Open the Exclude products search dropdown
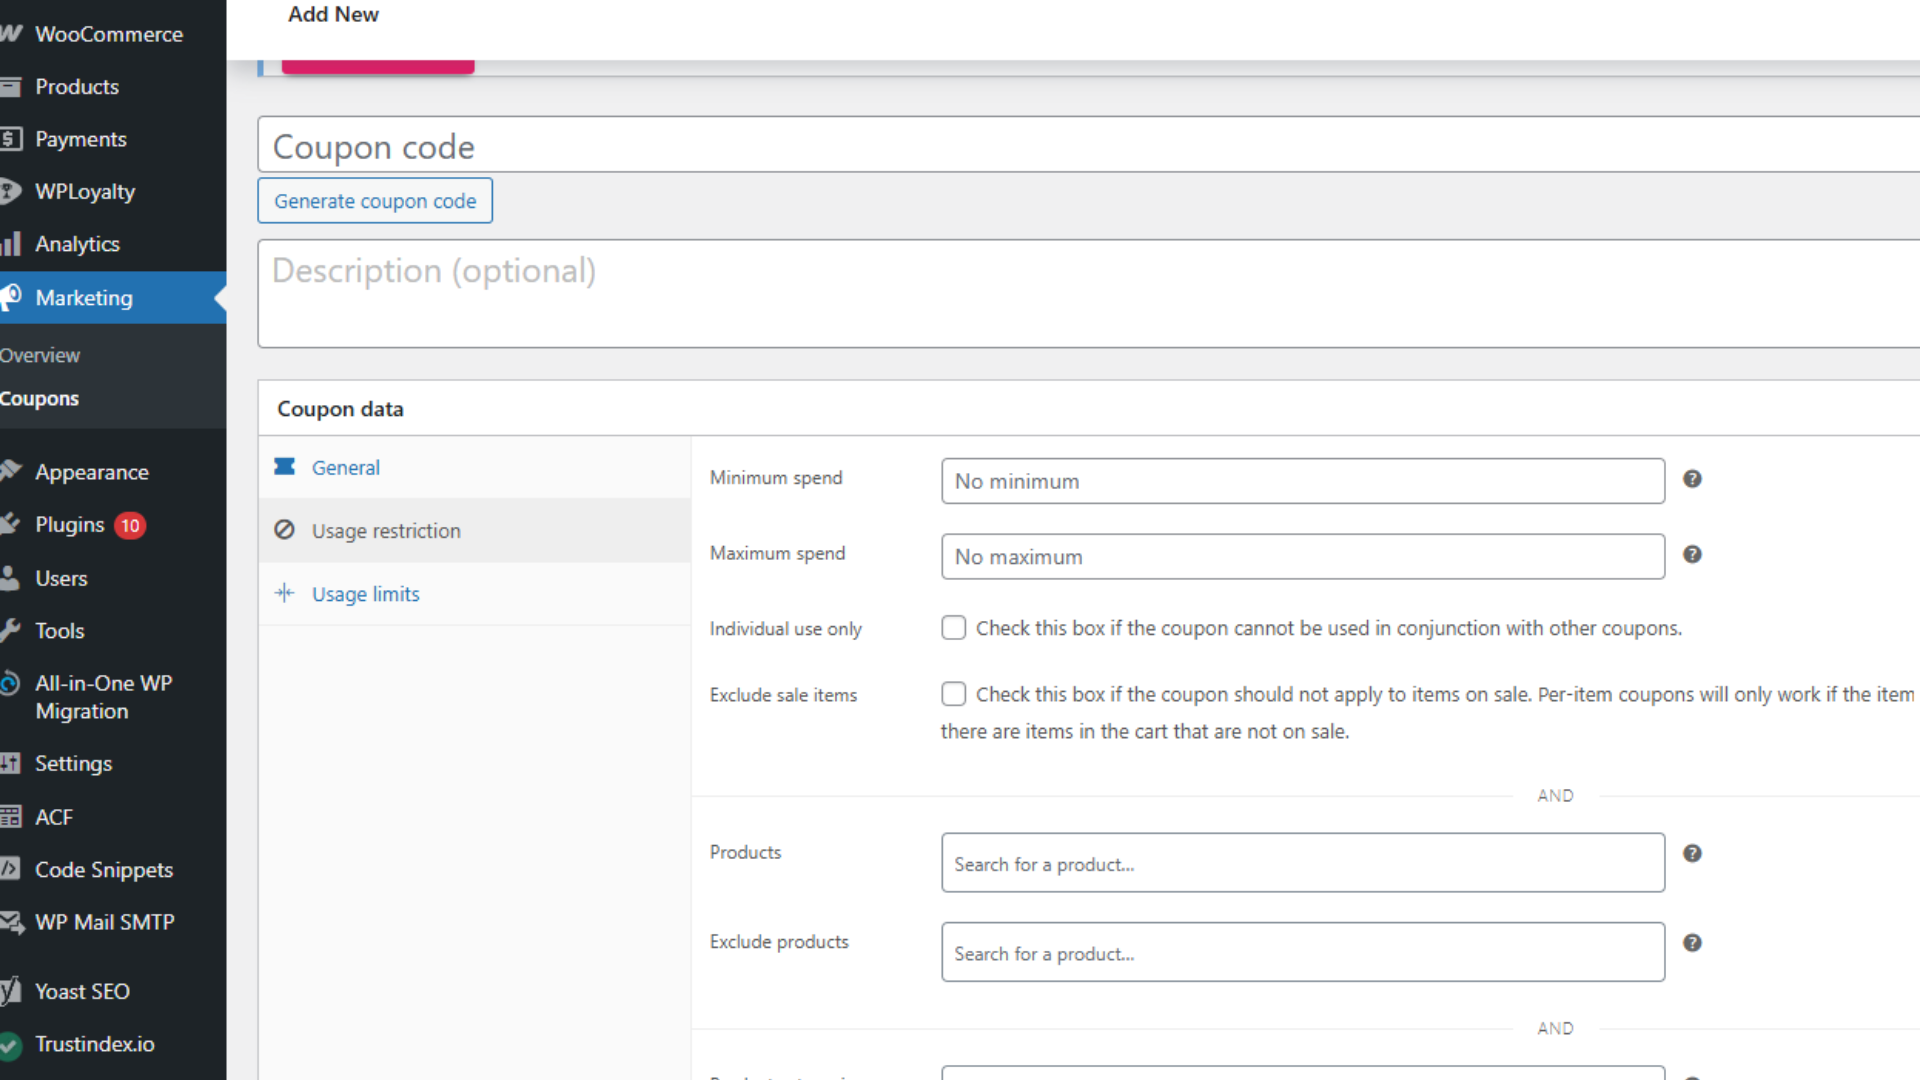1920x1080 pixels. click(1302, 953)
